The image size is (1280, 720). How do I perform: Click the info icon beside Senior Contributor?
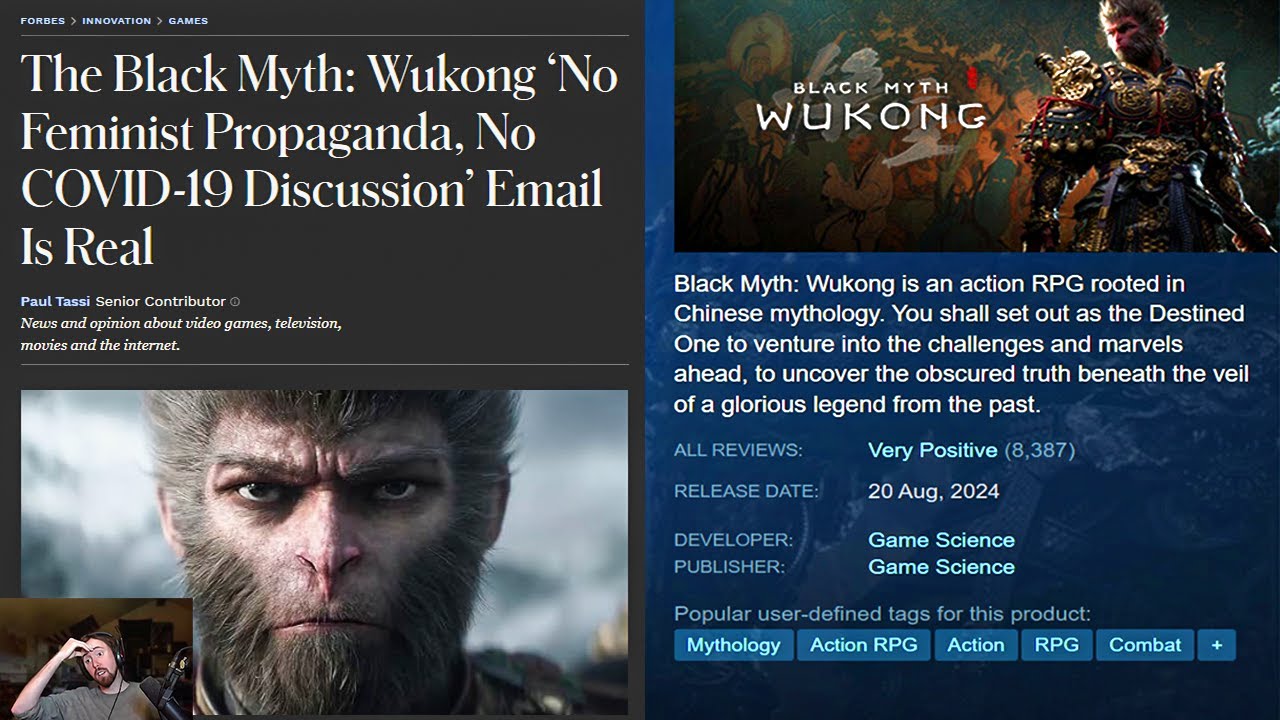(x=235, y=302)
